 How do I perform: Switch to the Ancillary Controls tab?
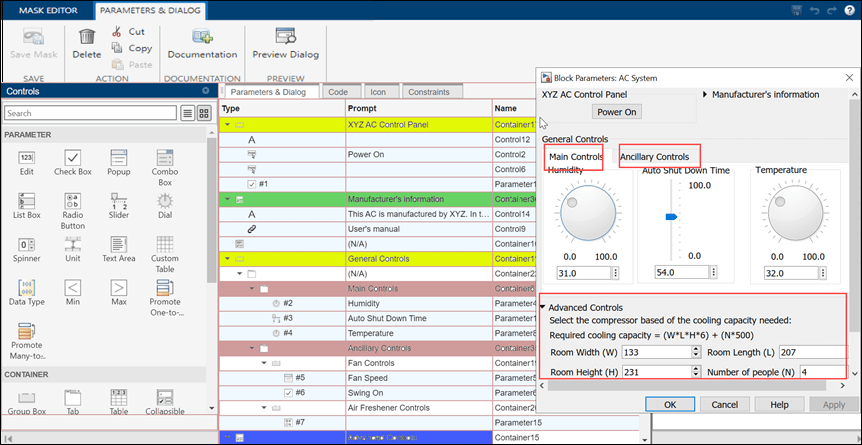point(654,157)
